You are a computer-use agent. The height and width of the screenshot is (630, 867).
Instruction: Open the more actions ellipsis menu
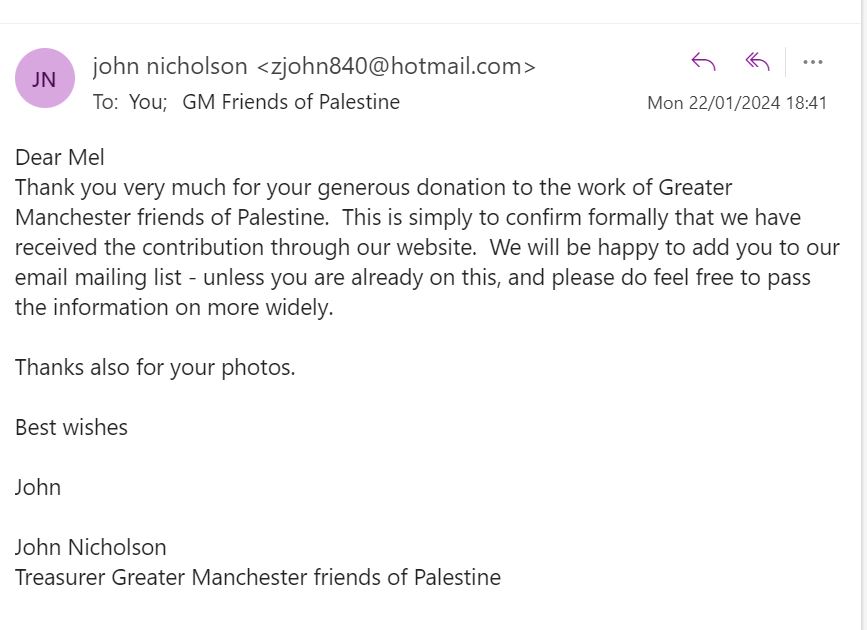(x=813, y=62)
